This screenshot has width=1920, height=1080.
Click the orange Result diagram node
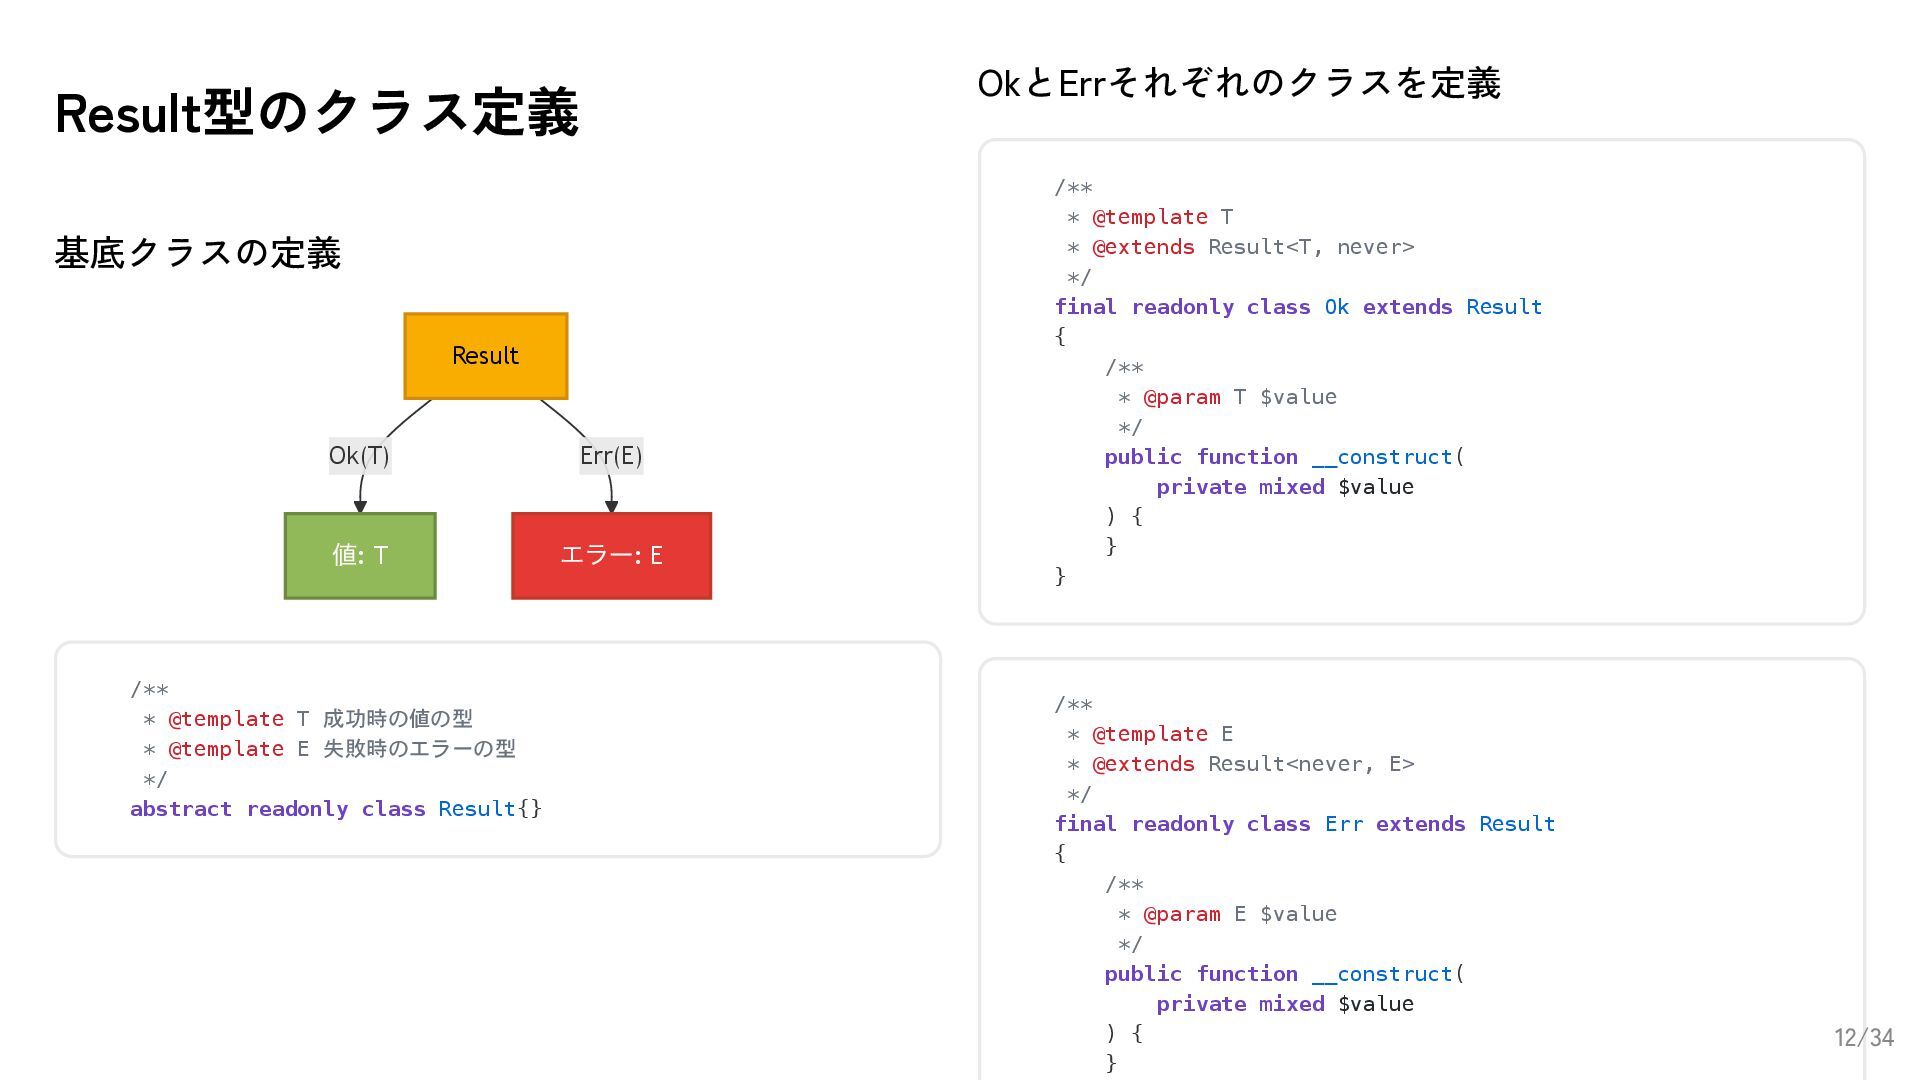[x=485, y=356]
